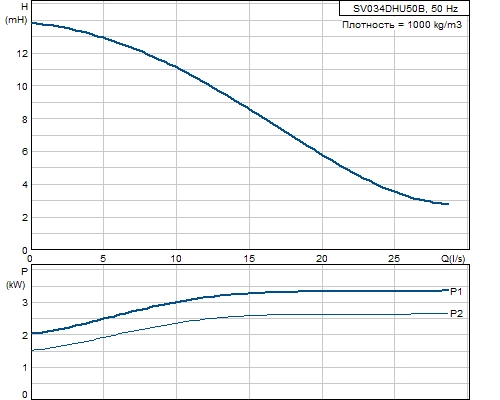Click the 8 tick on the head axis
Screen dimensions: 500x400
click(x=25, y=119)
